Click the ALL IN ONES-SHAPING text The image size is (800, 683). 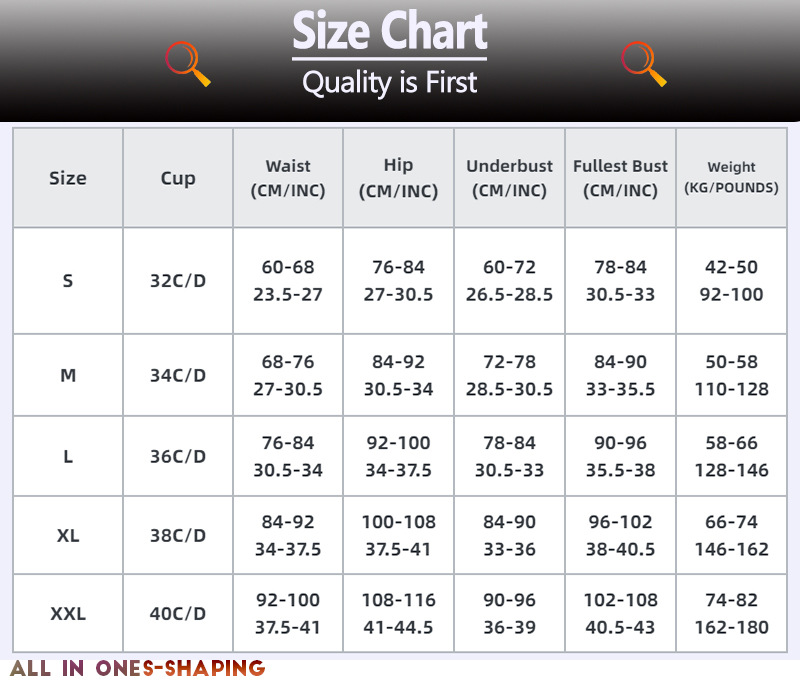137,668
